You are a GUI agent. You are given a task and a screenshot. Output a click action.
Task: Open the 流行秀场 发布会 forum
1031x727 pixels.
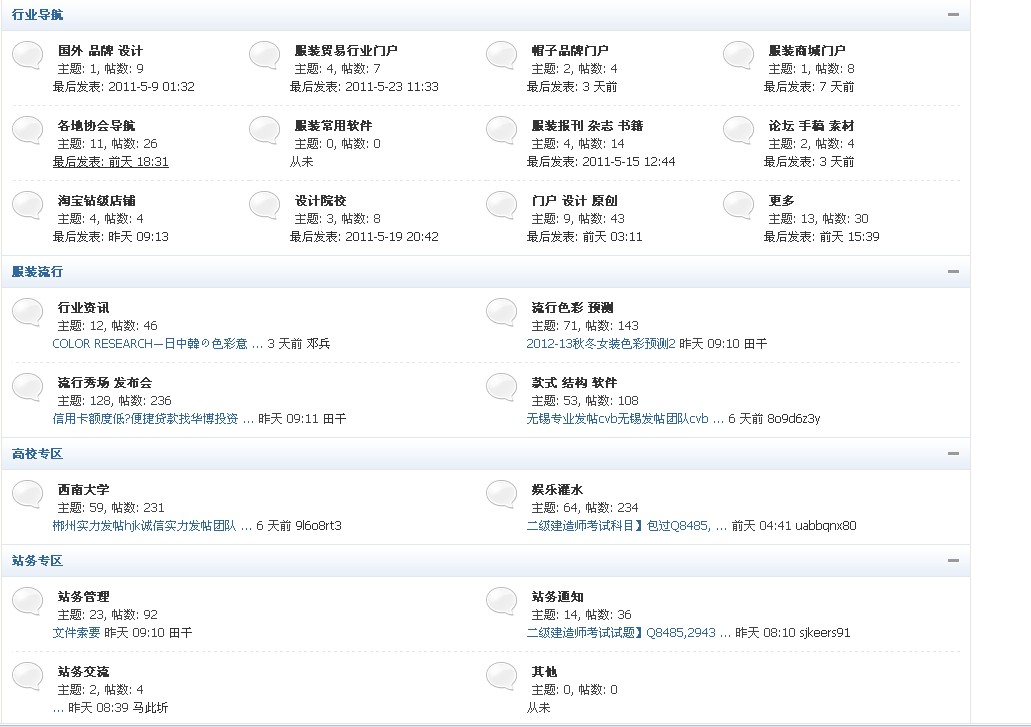tap(105, 383)
